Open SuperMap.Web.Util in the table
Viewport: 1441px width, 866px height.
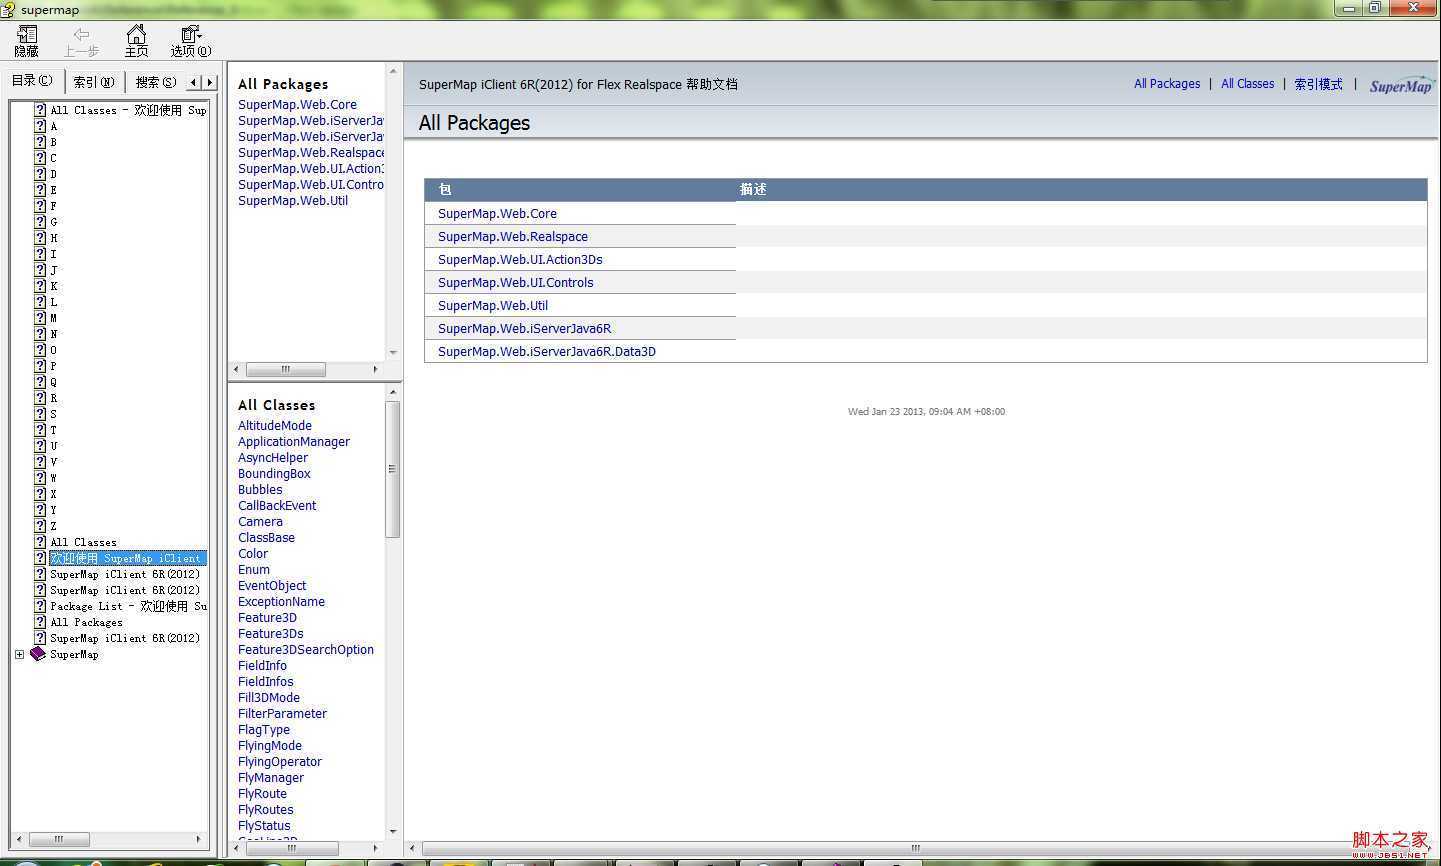click(493, 305)
